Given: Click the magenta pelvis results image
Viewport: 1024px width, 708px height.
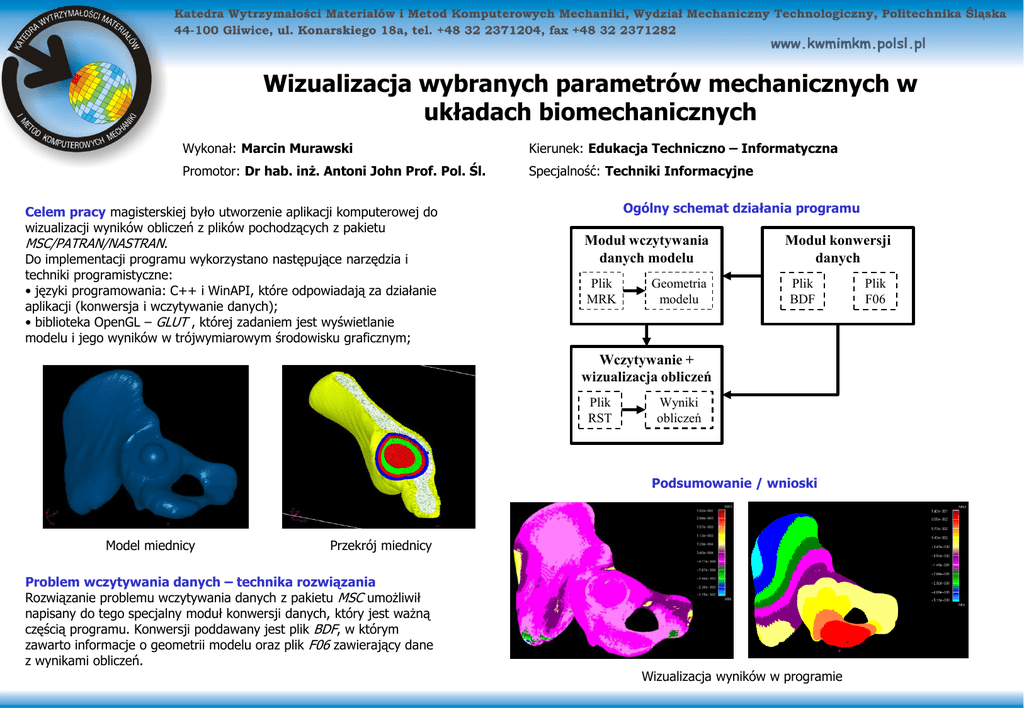Looking at the screenshot, I should (622, 580).
